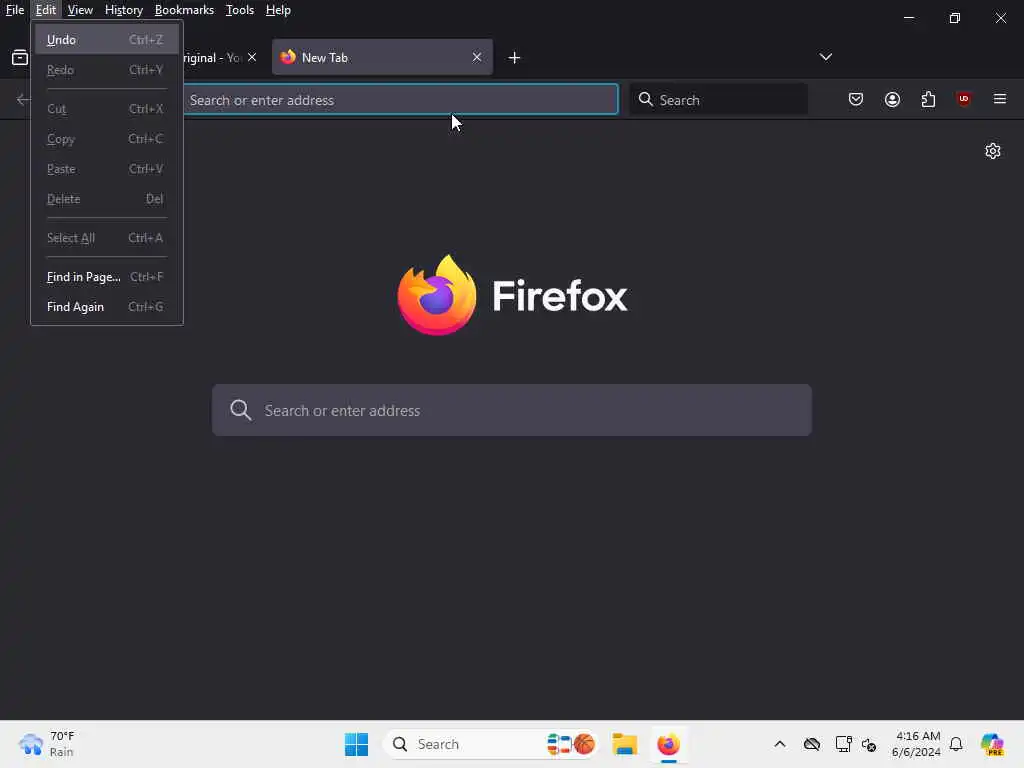Open the Bookmarks menu
Viewport: 1024px width, 768px height.
[184, 10]
